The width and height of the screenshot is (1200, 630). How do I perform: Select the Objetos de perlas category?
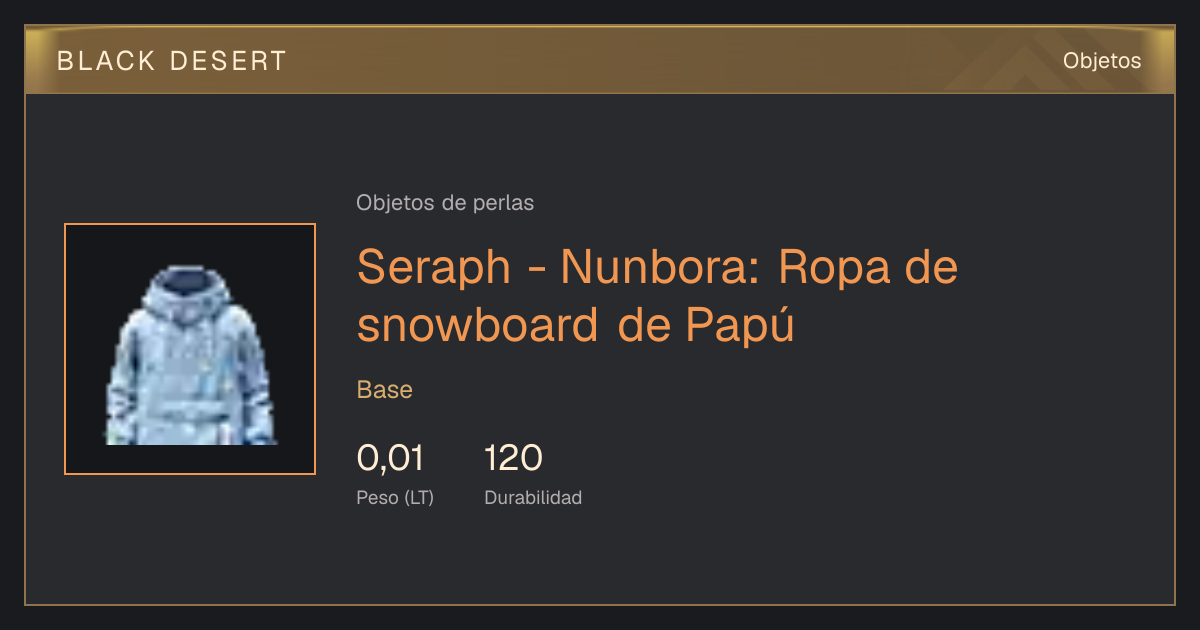445,203
